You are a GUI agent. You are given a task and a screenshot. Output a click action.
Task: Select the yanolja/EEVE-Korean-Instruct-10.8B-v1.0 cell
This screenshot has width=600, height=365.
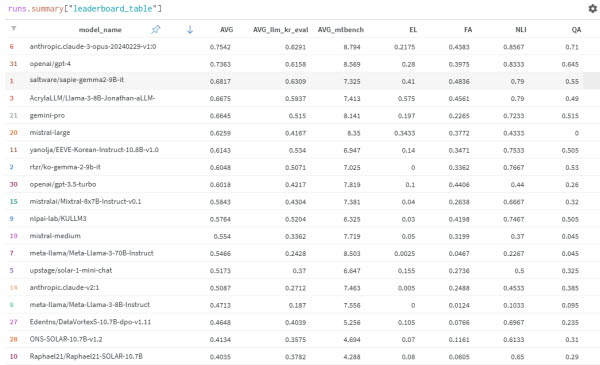(x=94, y=150)
